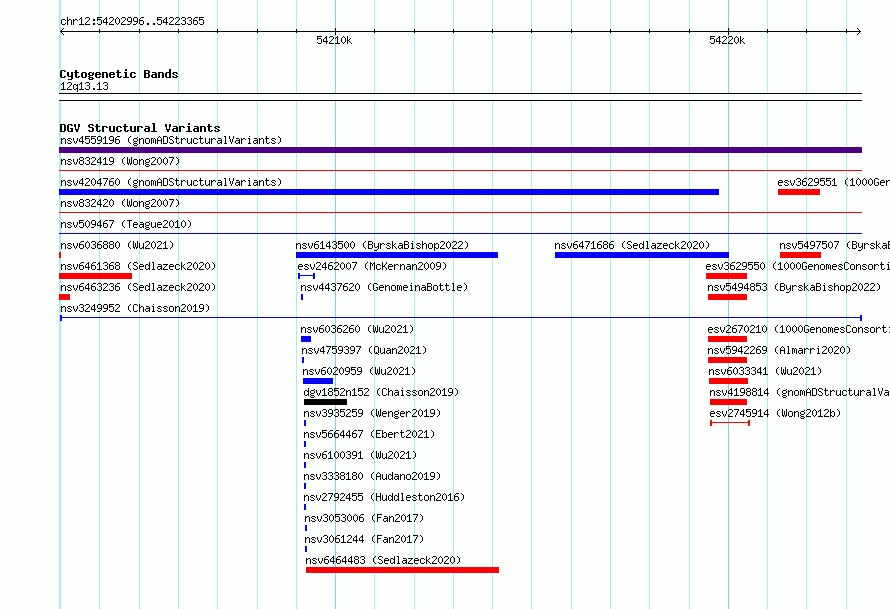
Task: Click the nsv2792455 (Huddleston2016) label
Action: pos(384,497)
